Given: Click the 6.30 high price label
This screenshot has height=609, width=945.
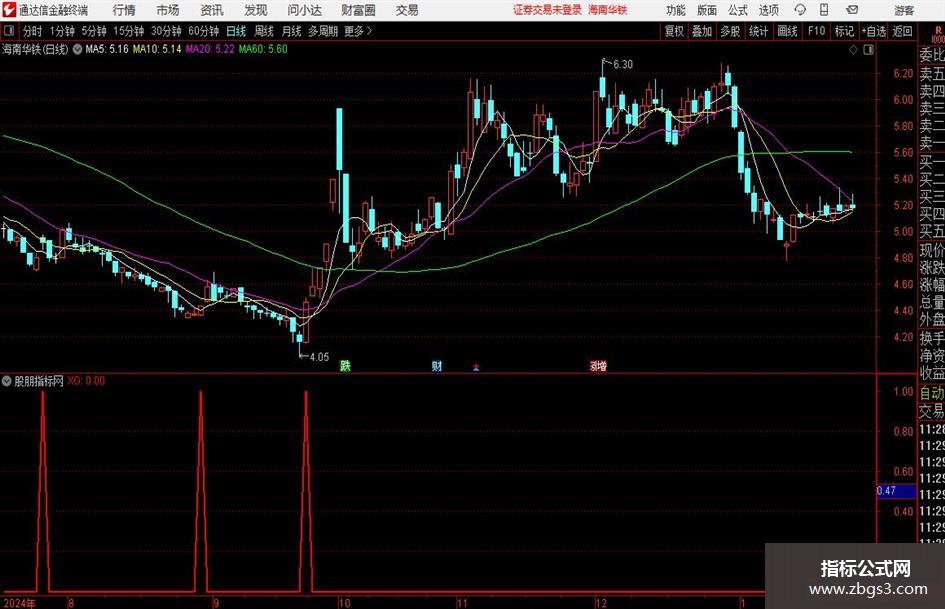Looking at the screenshot, I should coord(623,64).
